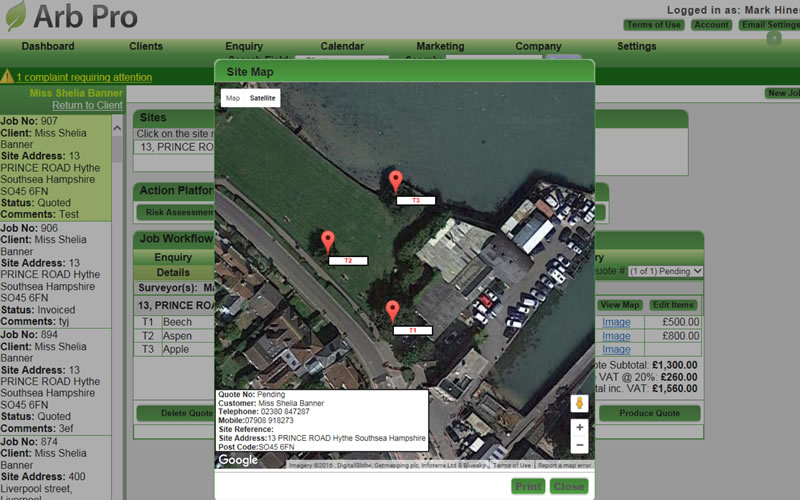Open the Calendar menu
800x500 pixels.
click(342, 46)
